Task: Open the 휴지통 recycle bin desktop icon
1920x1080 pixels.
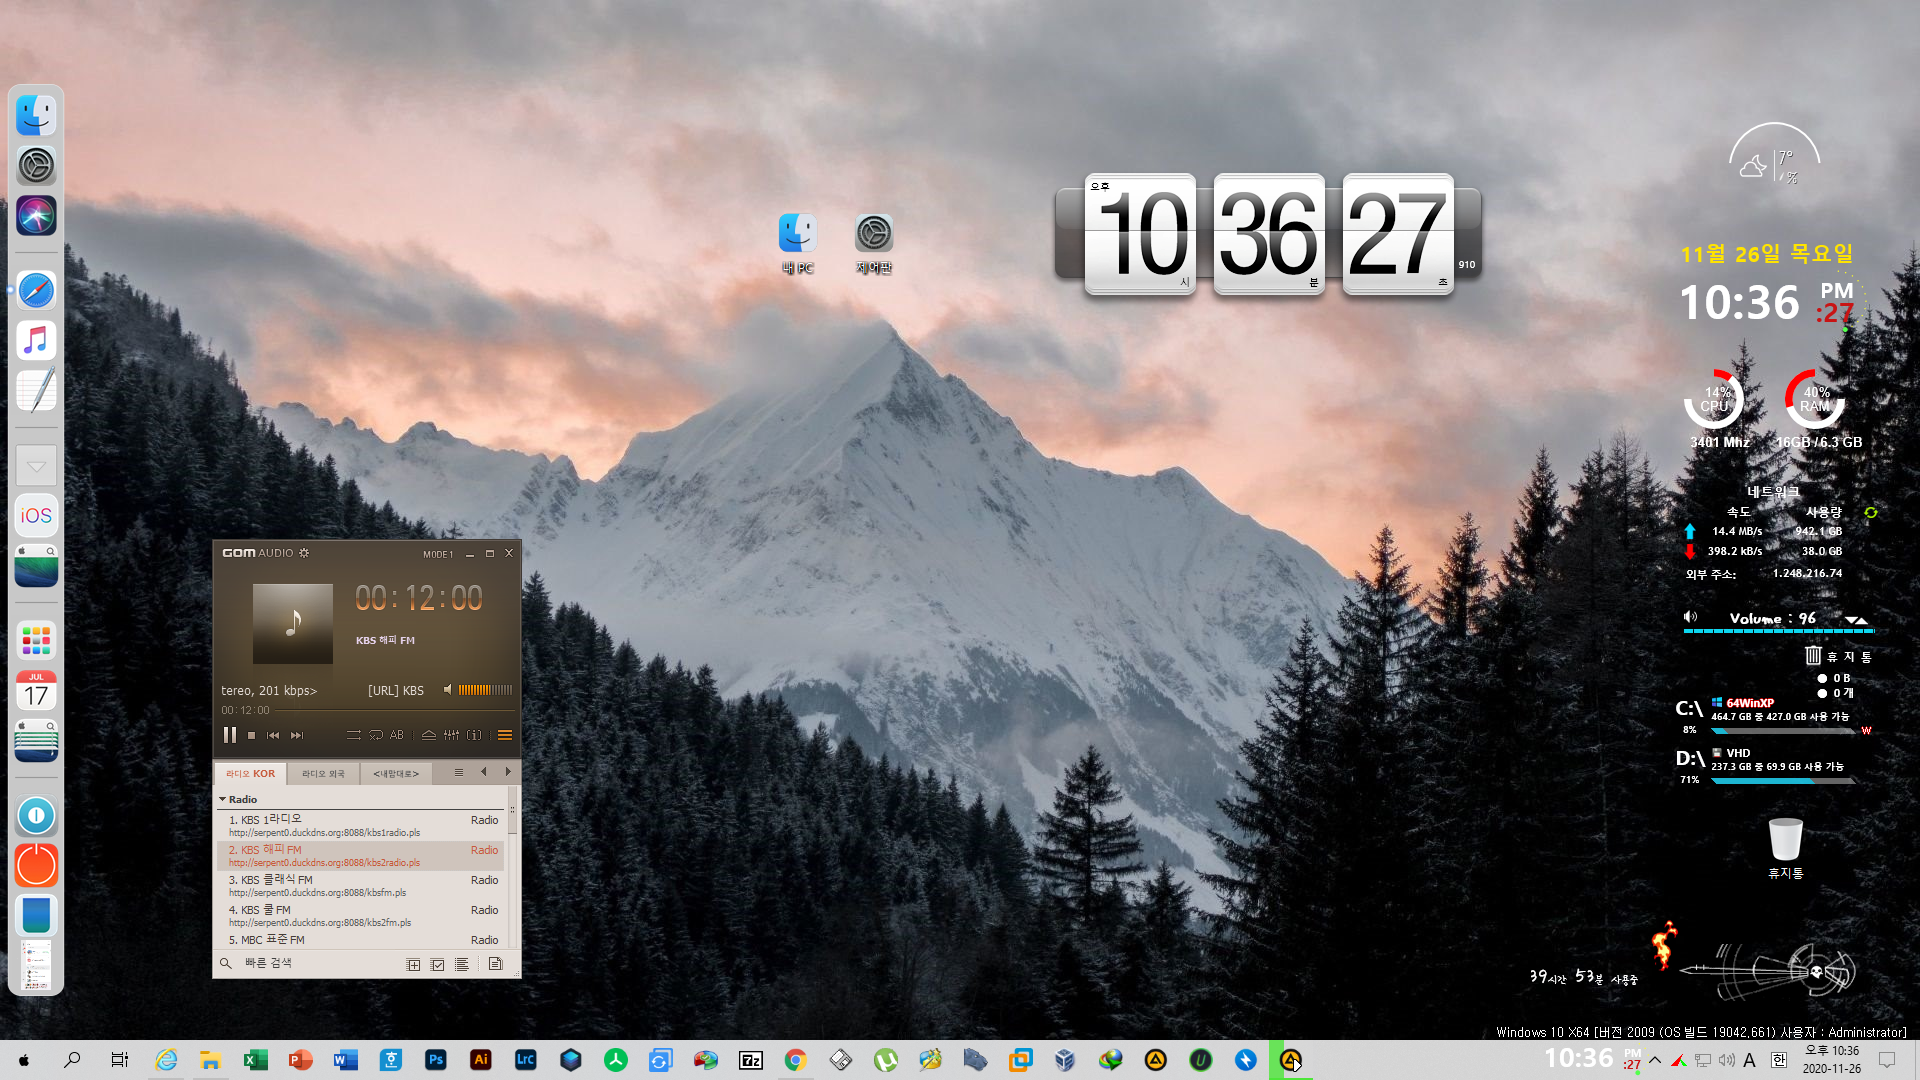Action: click(x=1785, y=848)
